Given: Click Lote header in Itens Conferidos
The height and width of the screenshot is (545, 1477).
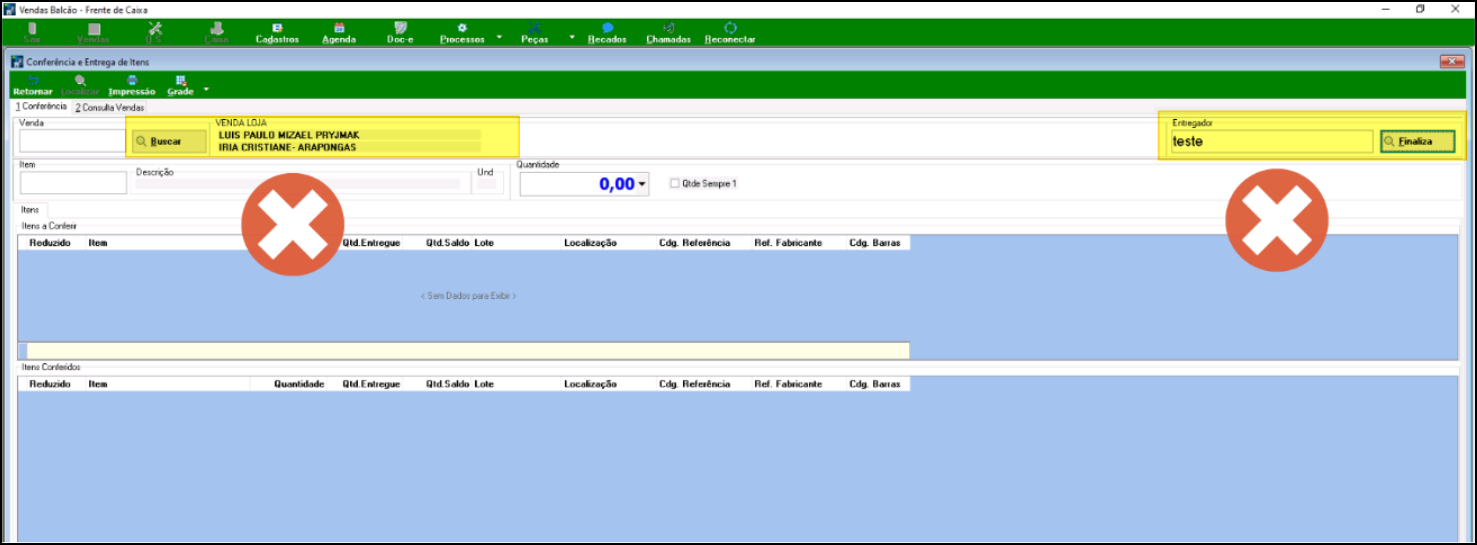Looking at the screenshot, I should tap(484, 384).
